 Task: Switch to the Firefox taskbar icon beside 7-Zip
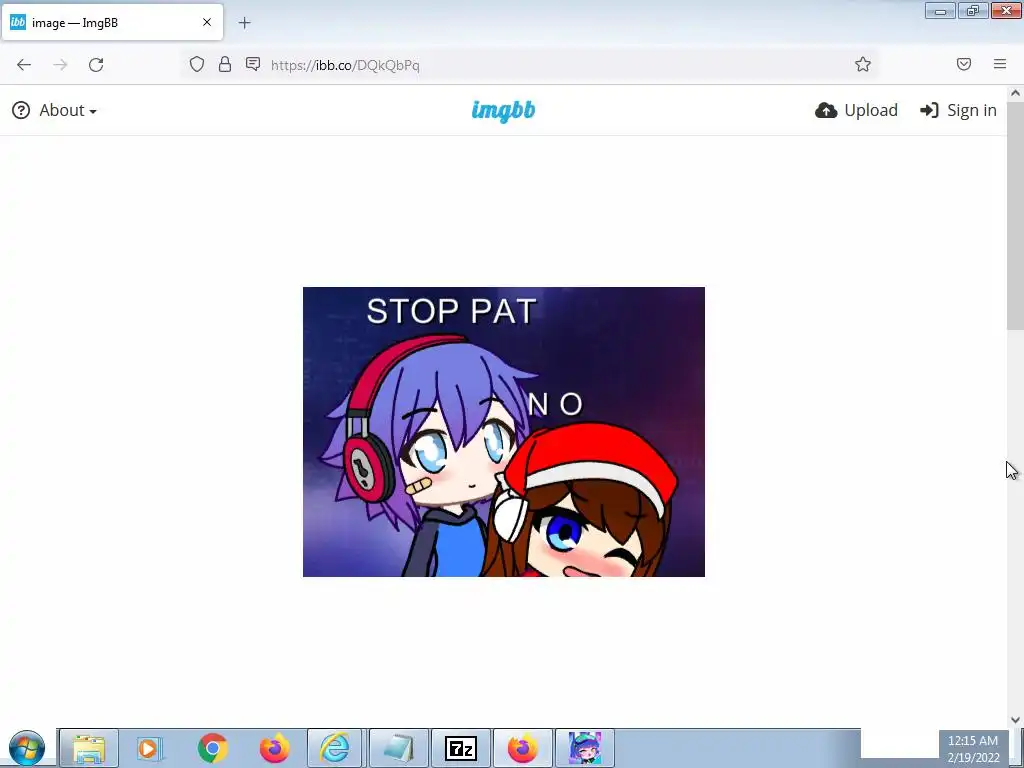(x=523, y=748)
